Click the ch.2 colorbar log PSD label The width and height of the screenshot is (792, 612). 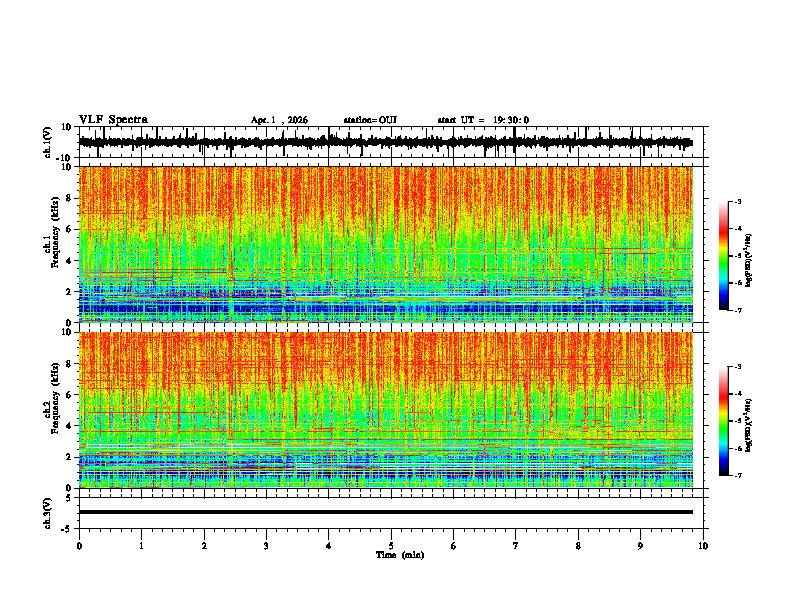[x=749, y=425]
